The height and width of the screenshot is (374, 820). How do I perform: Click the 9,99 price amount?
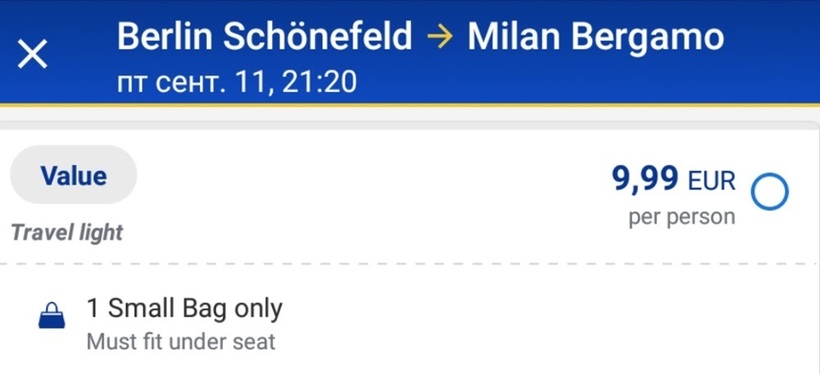pyautogui.click(x=645, y=179)
